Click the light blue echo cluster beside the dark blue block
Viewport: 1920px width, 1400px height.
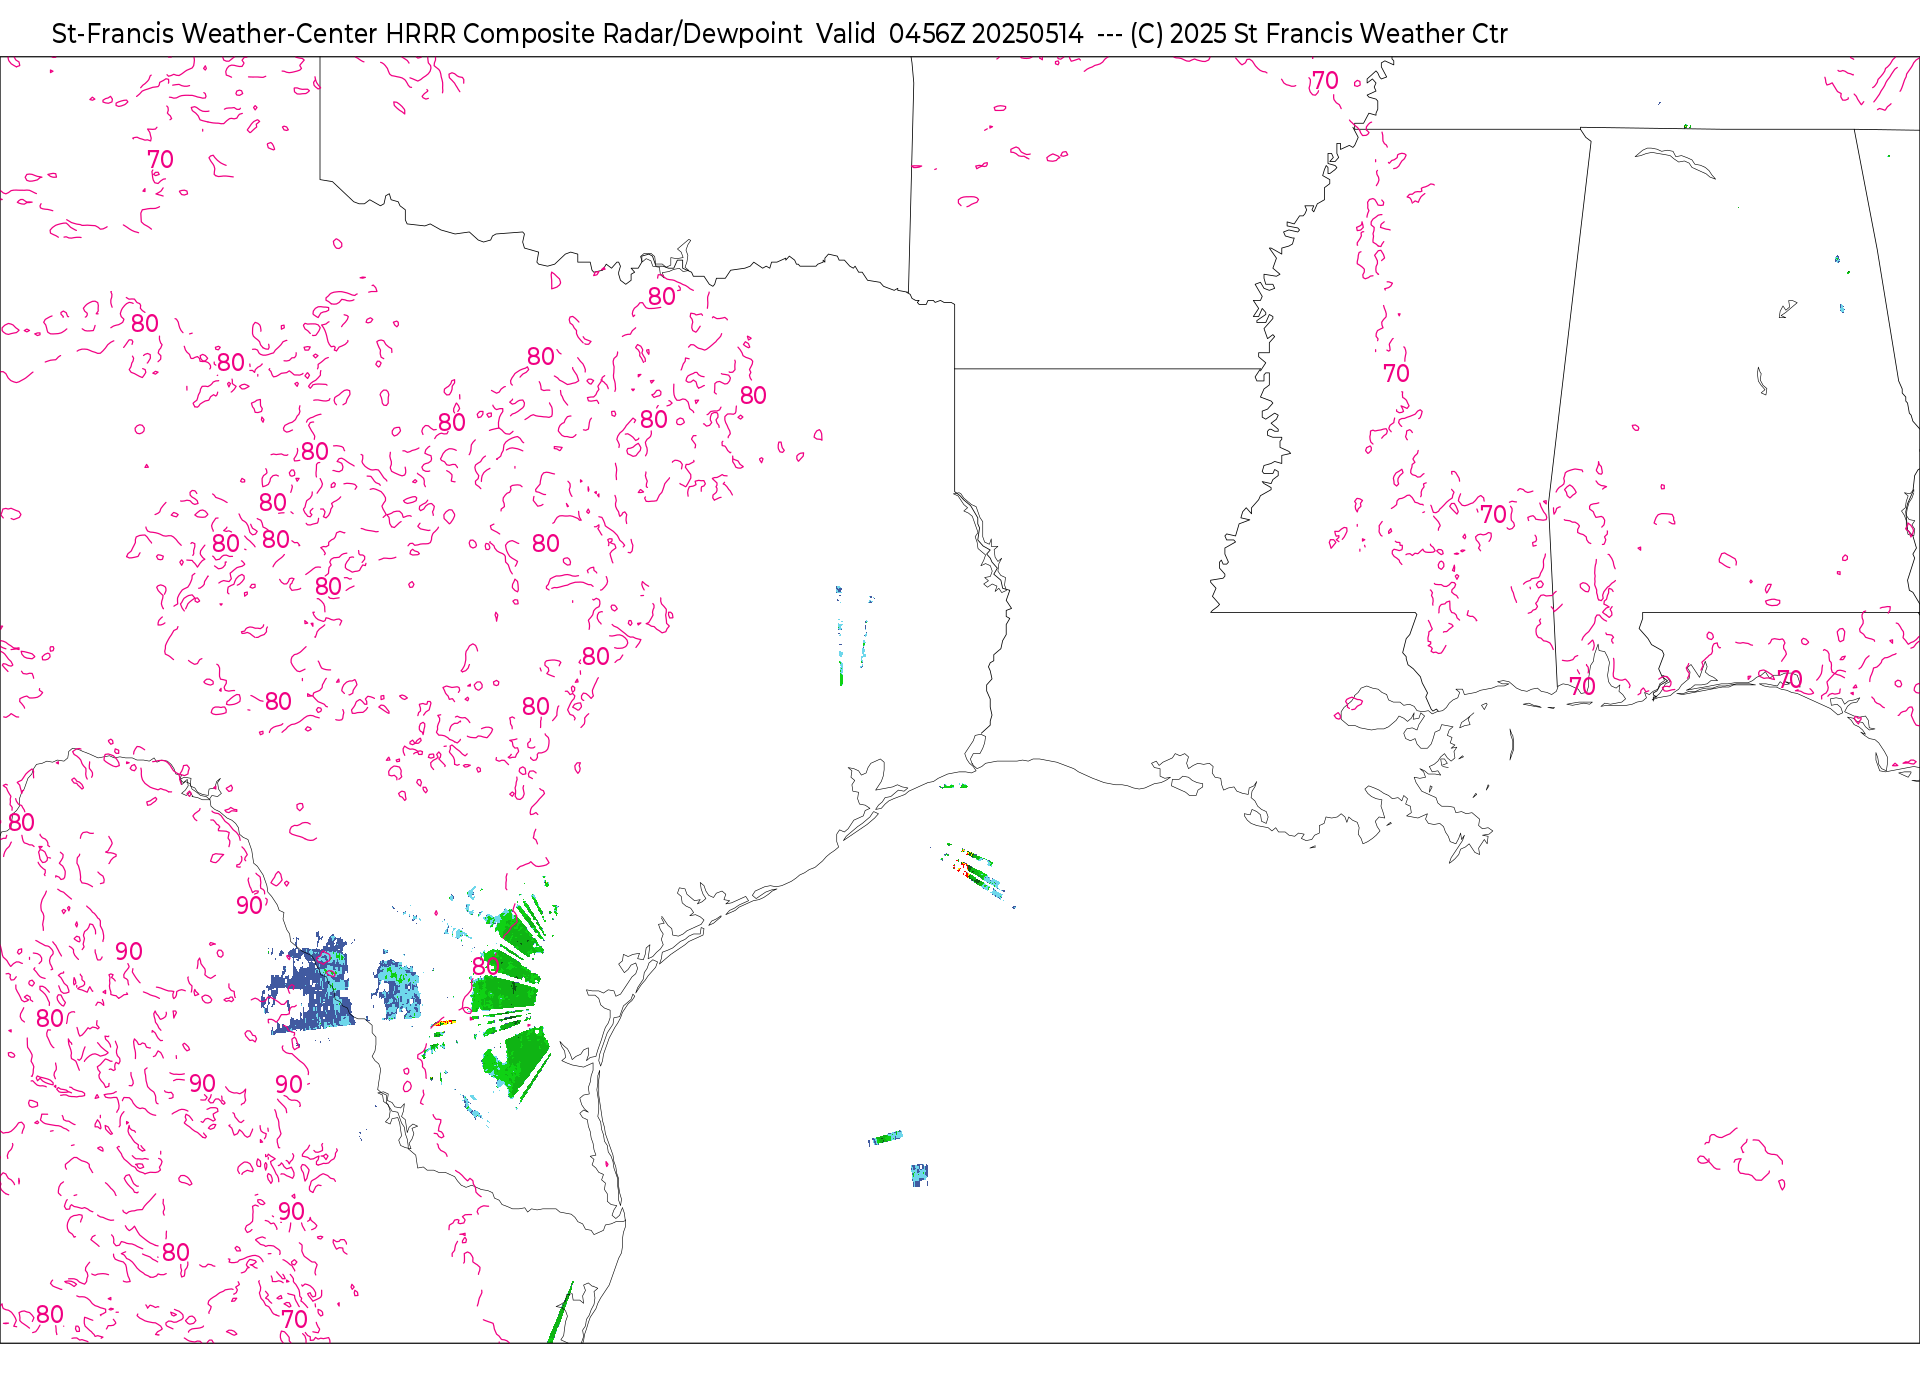398,989
